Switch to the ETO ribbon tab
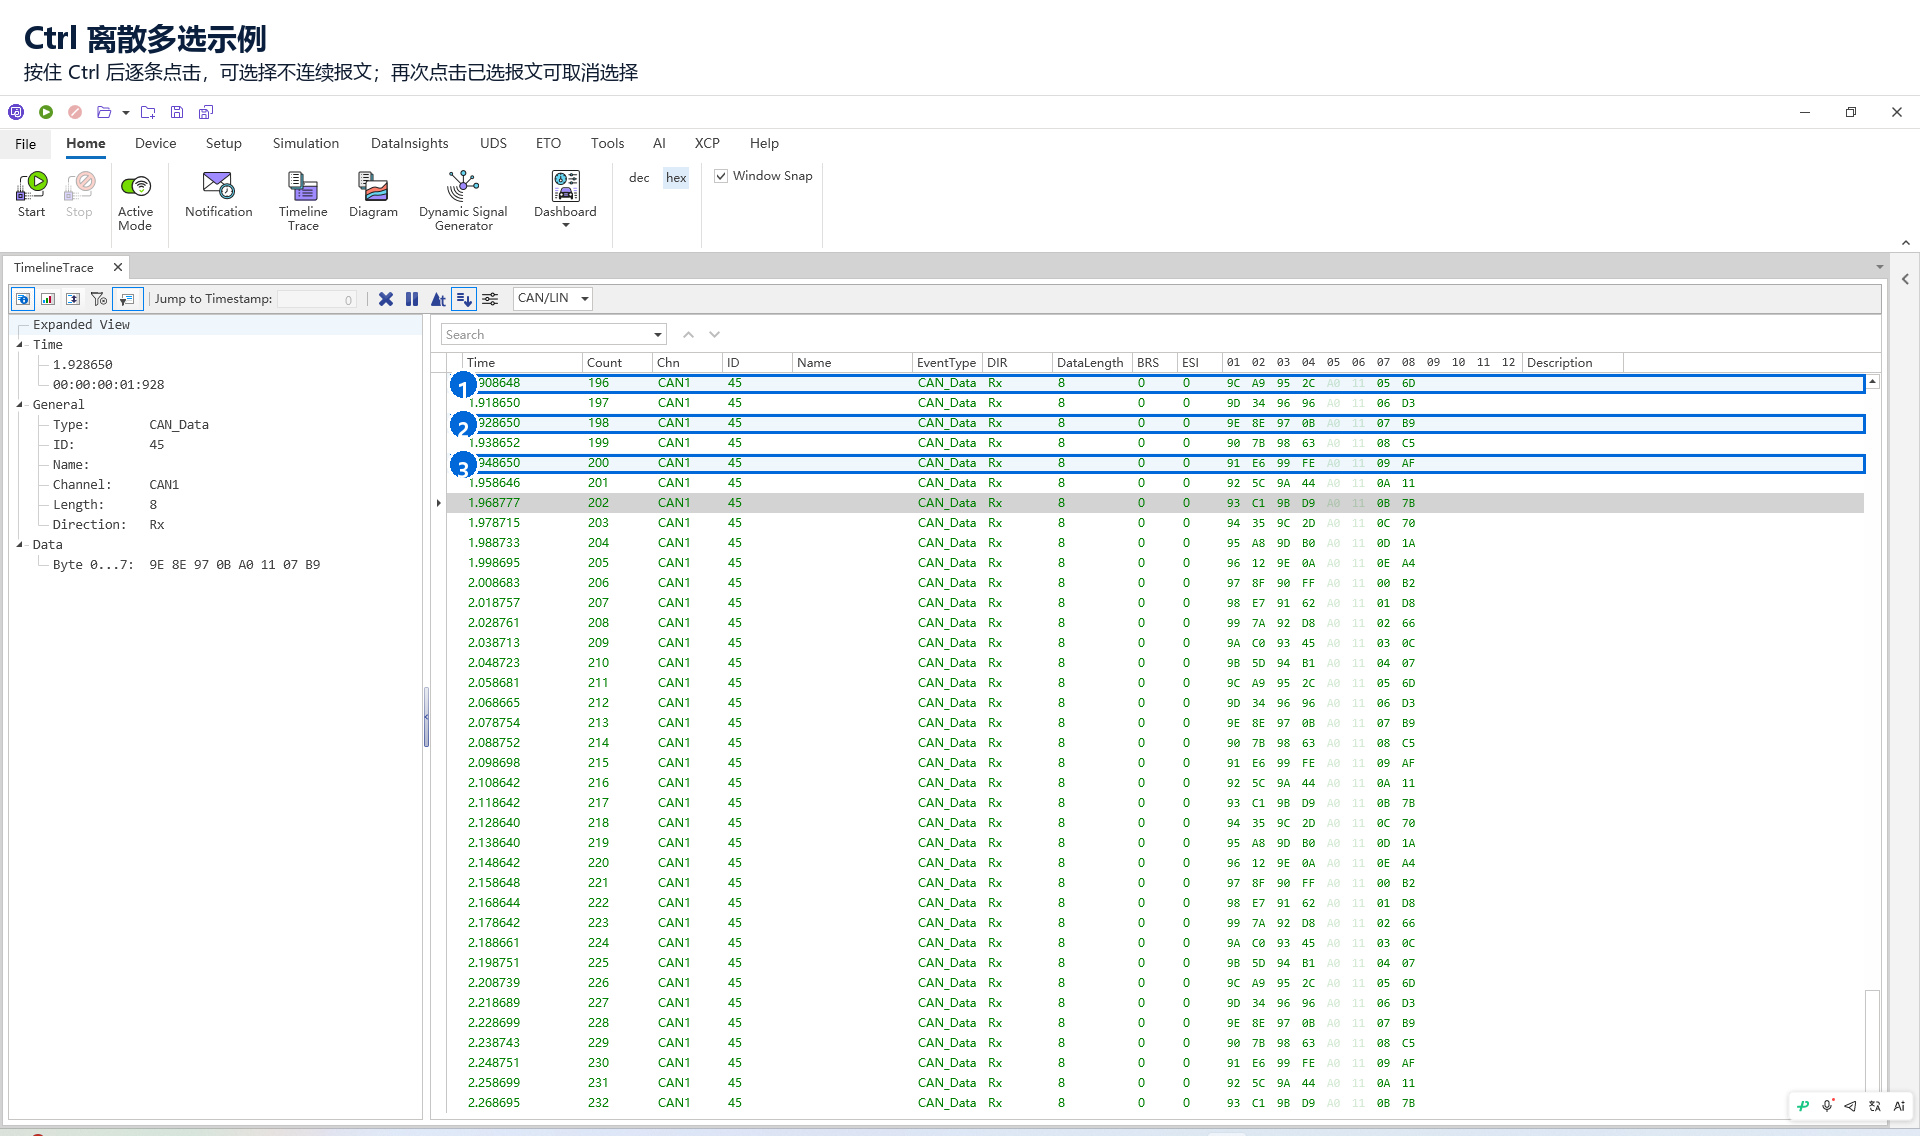 click(x=548, y=143)
